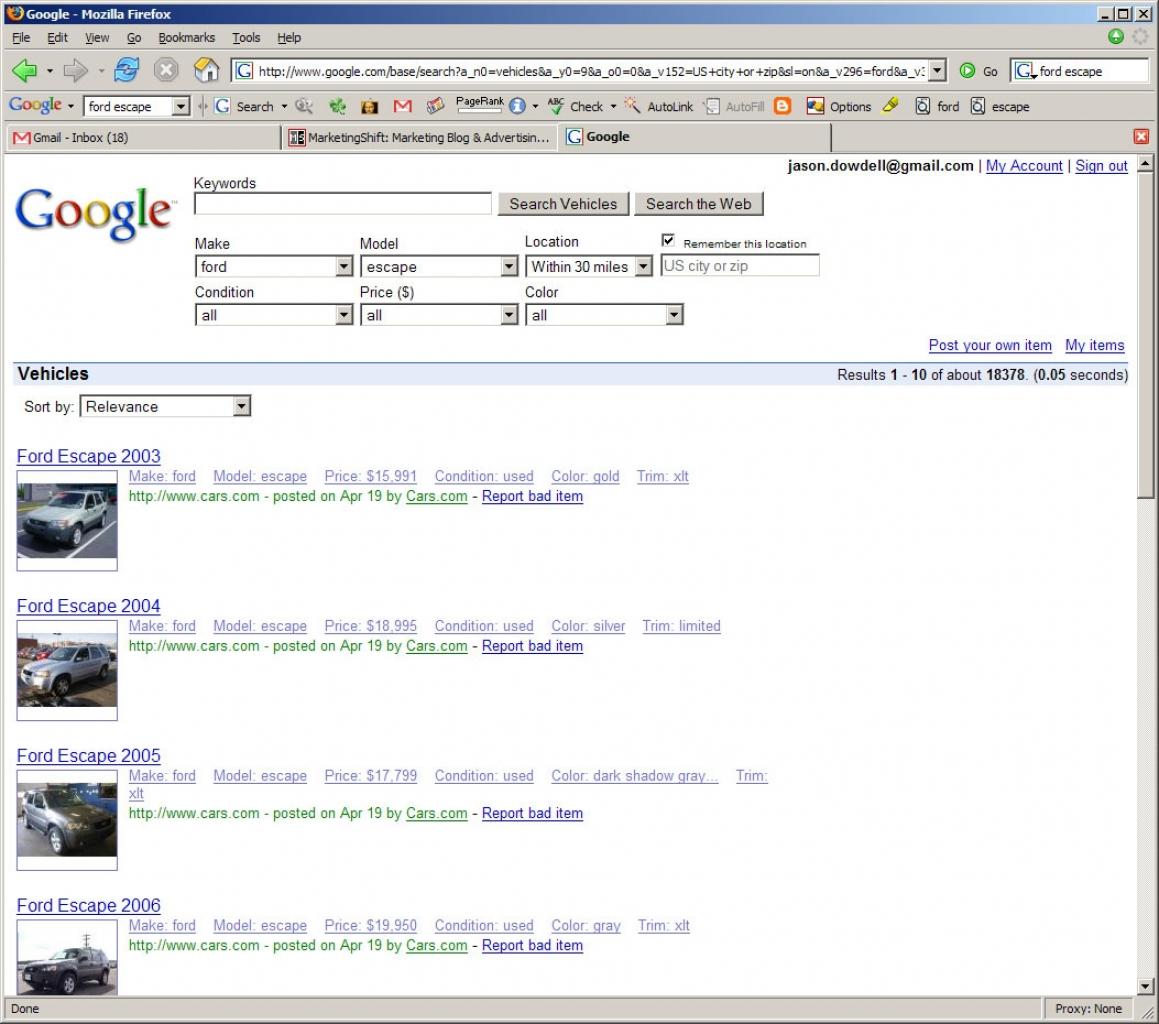Screen dimensions: 1159x1024
Task: Click the Google logo in toolbar
Action: pos(35,105)
